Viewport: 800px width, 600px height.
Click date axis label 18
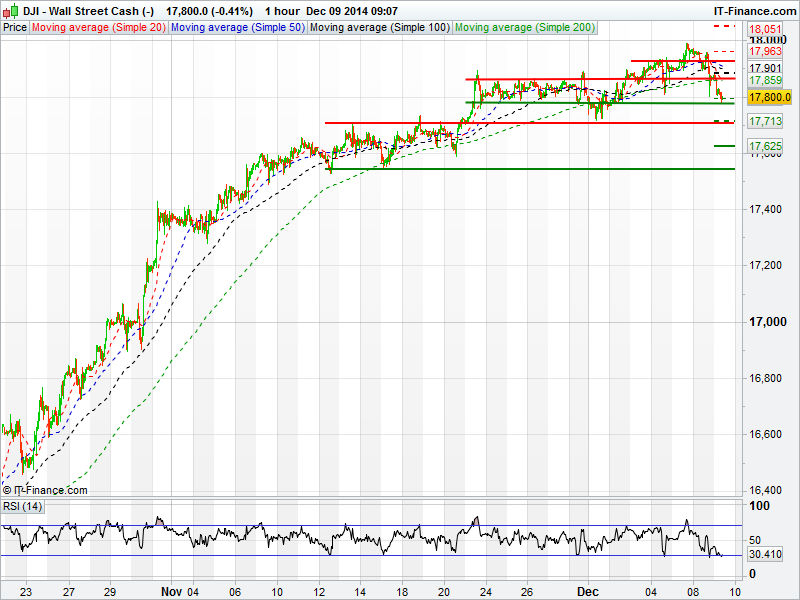click(x=402, y=592)
